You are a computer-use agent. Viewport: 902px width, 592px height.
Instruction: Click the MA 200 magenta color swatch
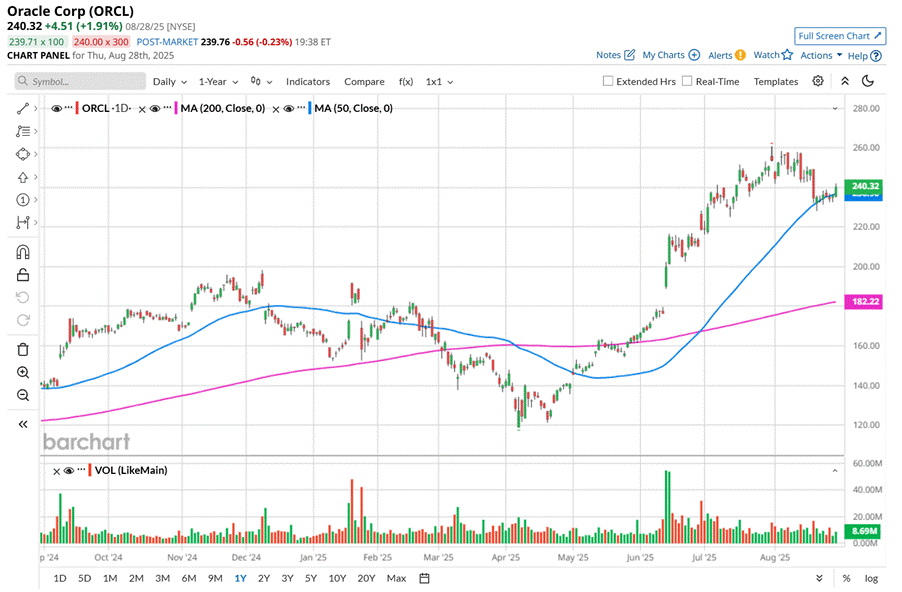point(176,108)
